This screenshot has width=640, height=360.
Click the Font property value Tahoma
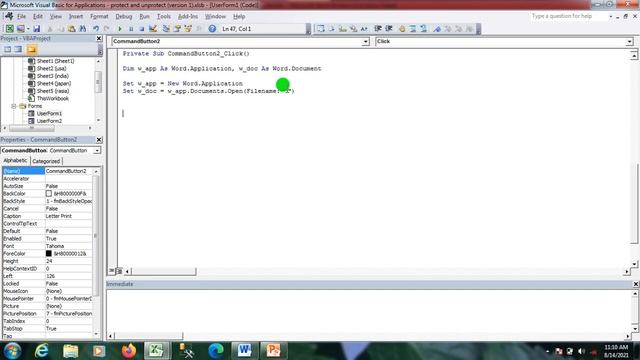click(55, 246)
